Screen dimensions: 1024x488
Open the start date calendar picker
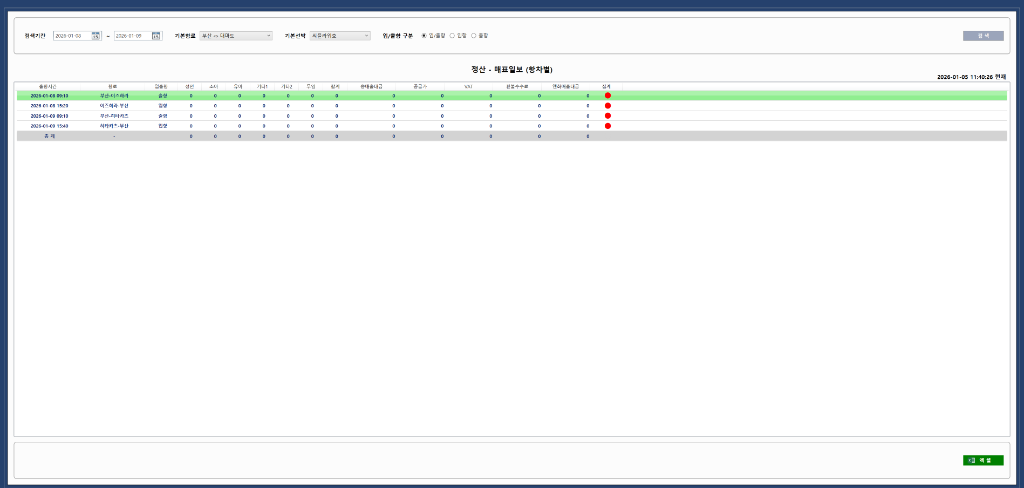click(96, 36)
